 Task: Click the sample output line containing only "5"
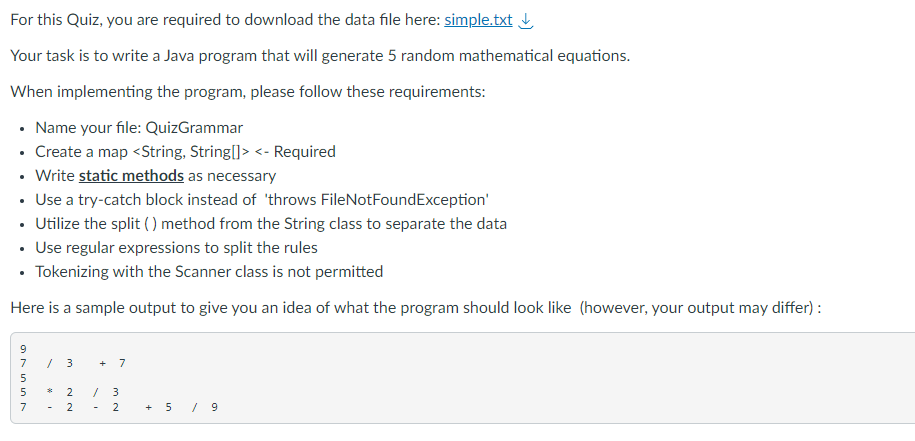coord(22,379)
